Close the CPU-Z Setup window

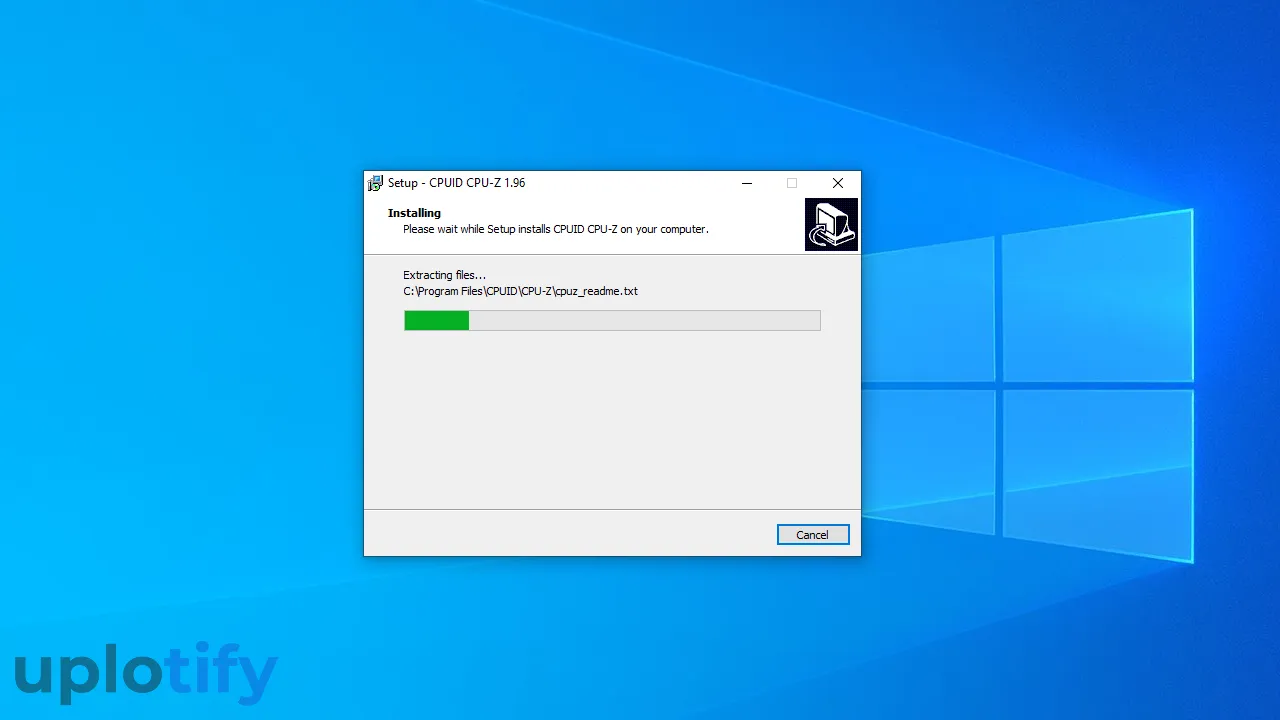(x=838, y=183)
